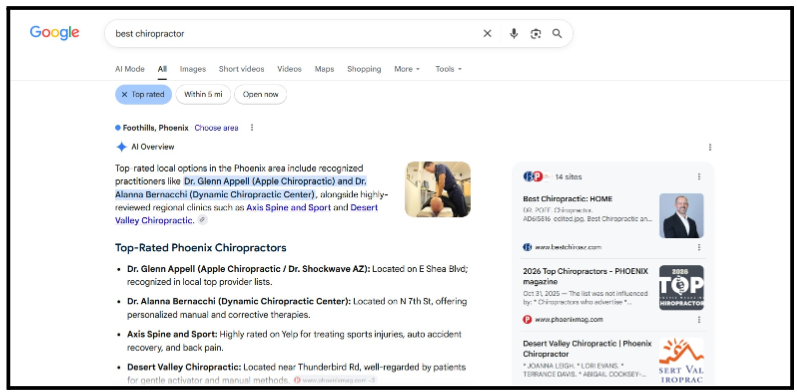Viewport: 797px width, 392px height.
Task: Open Google Lens image search icon
Action: [x=535, y=34]
